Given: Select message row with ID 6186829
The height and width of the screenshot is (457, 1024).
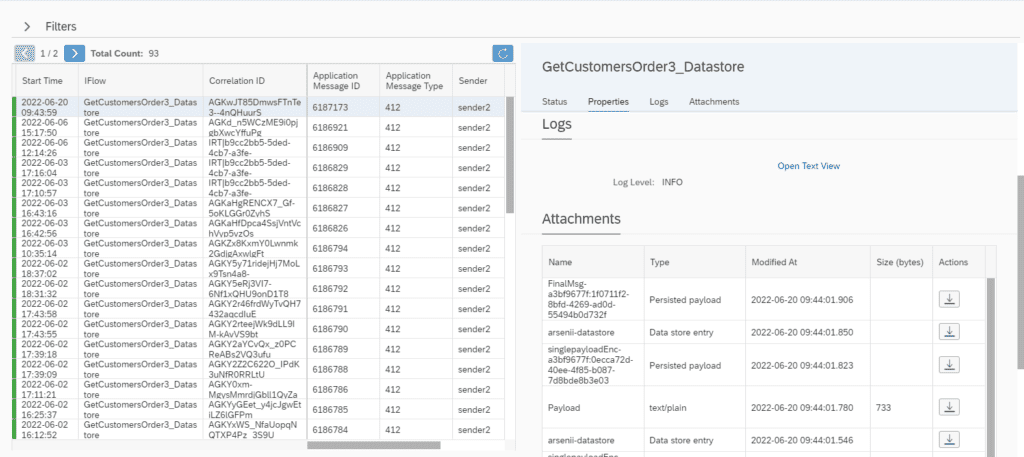Looking at the screenshot, I should point(259,168).
